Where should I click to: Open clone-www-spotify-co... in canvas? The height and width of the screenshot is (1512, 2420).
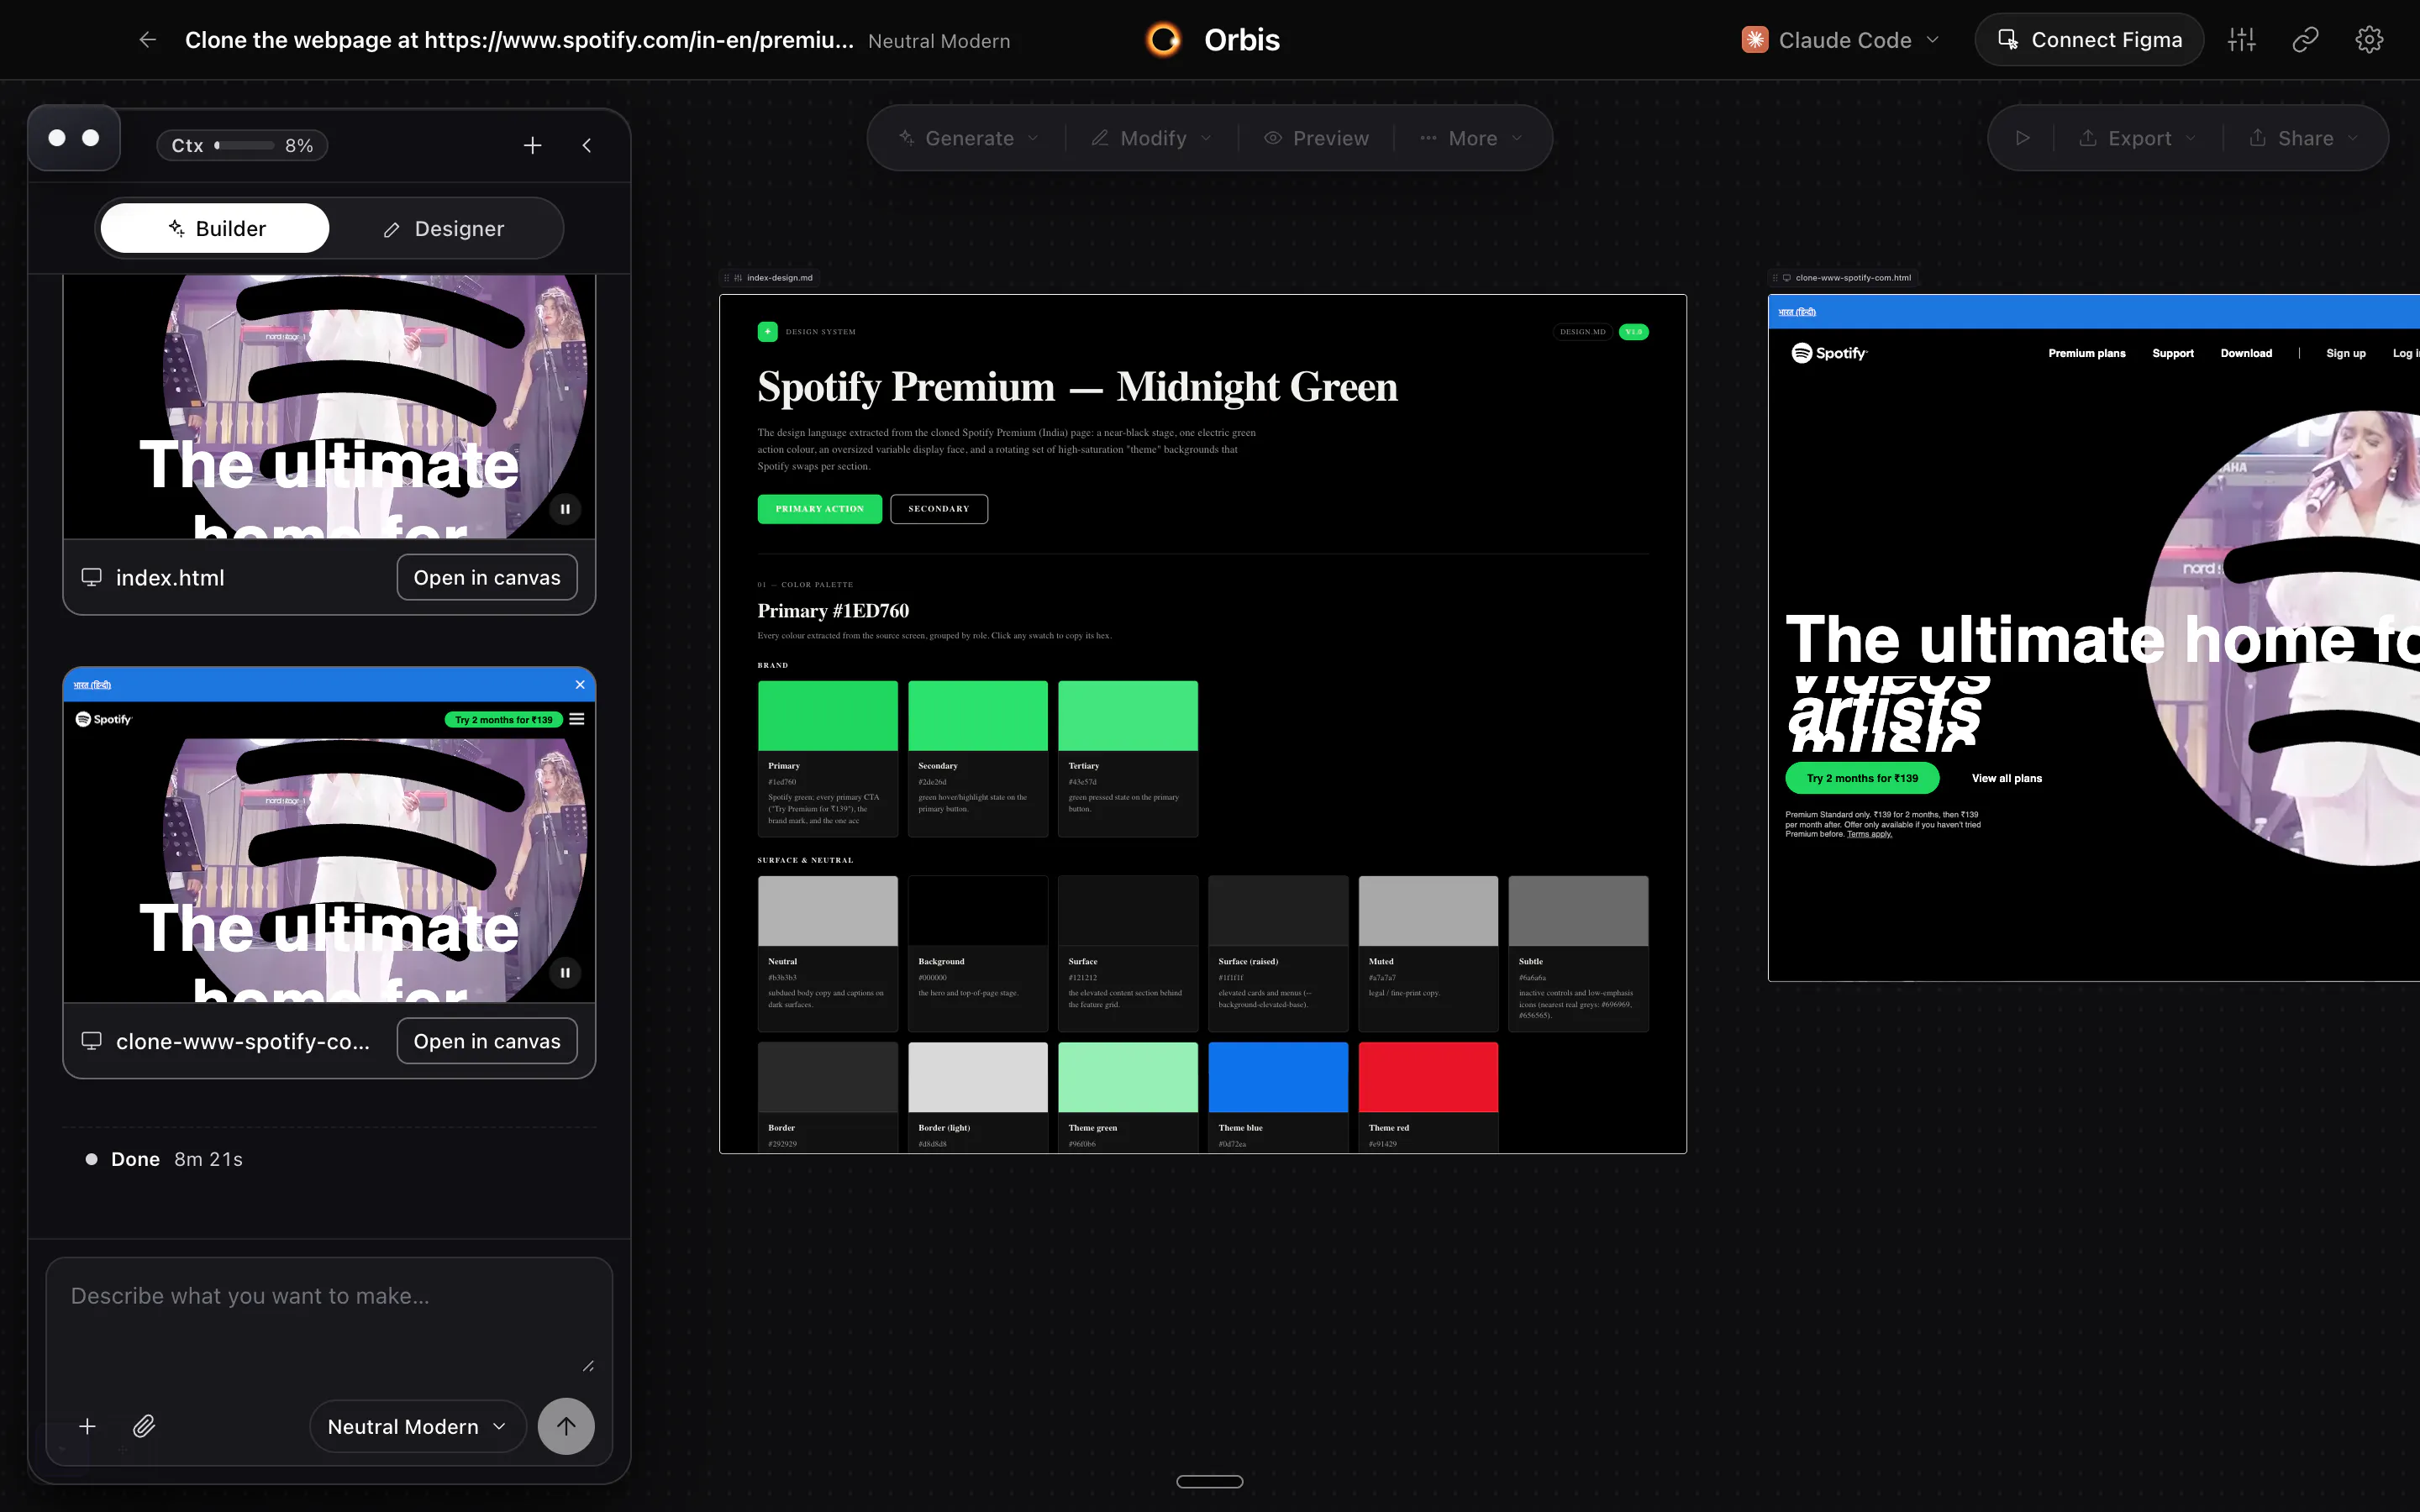[x=487, y=1041]
